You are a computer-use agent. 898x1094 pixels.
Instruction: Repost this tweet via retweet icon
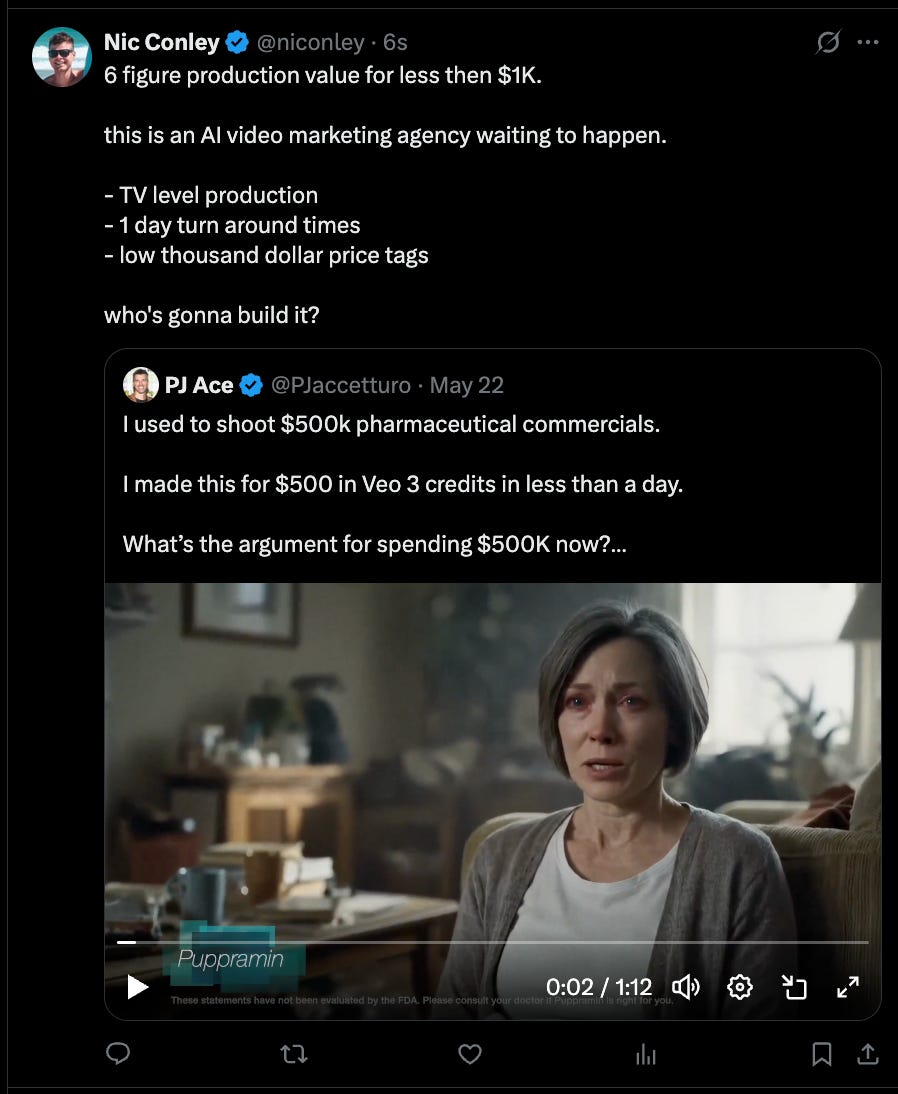294,1054
